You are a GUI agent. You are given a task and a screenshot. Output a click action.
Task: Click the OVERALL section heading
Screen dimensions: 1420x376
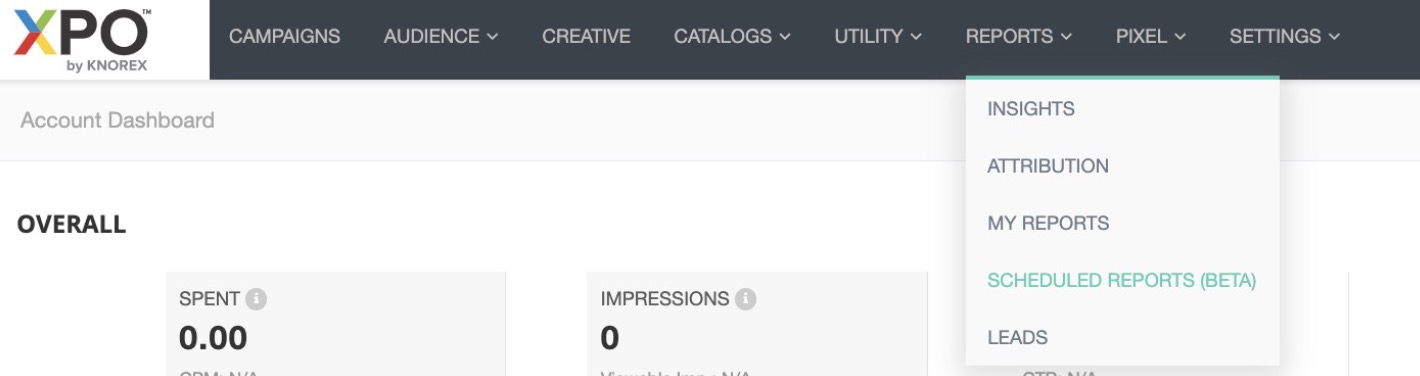[72, 224]
